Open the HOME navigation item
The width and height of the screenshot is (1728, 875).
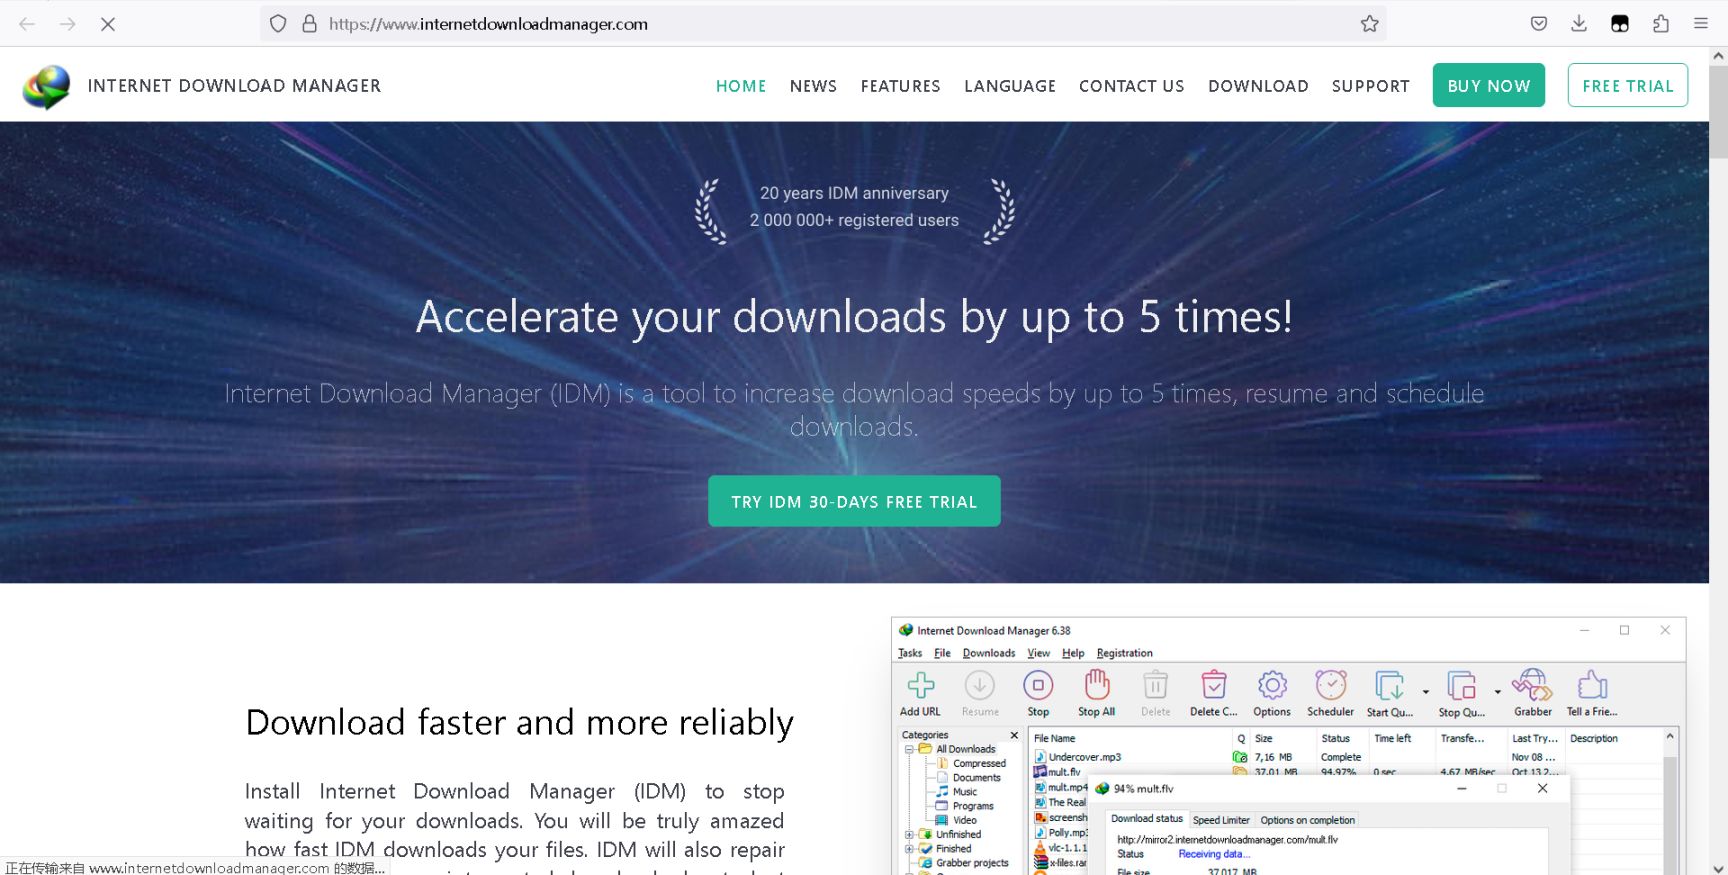click(x=741, y=86)
